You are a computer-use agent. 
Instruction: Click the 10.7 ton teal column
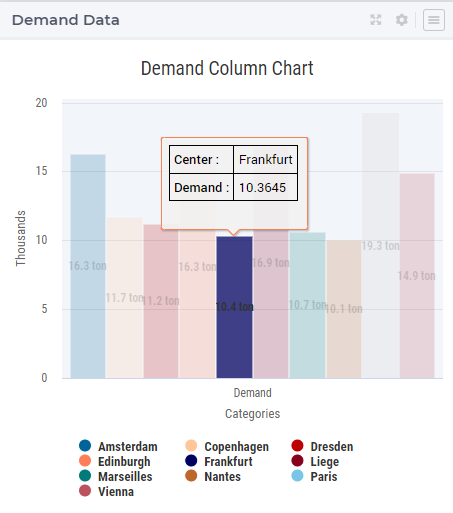pos(307,305)
